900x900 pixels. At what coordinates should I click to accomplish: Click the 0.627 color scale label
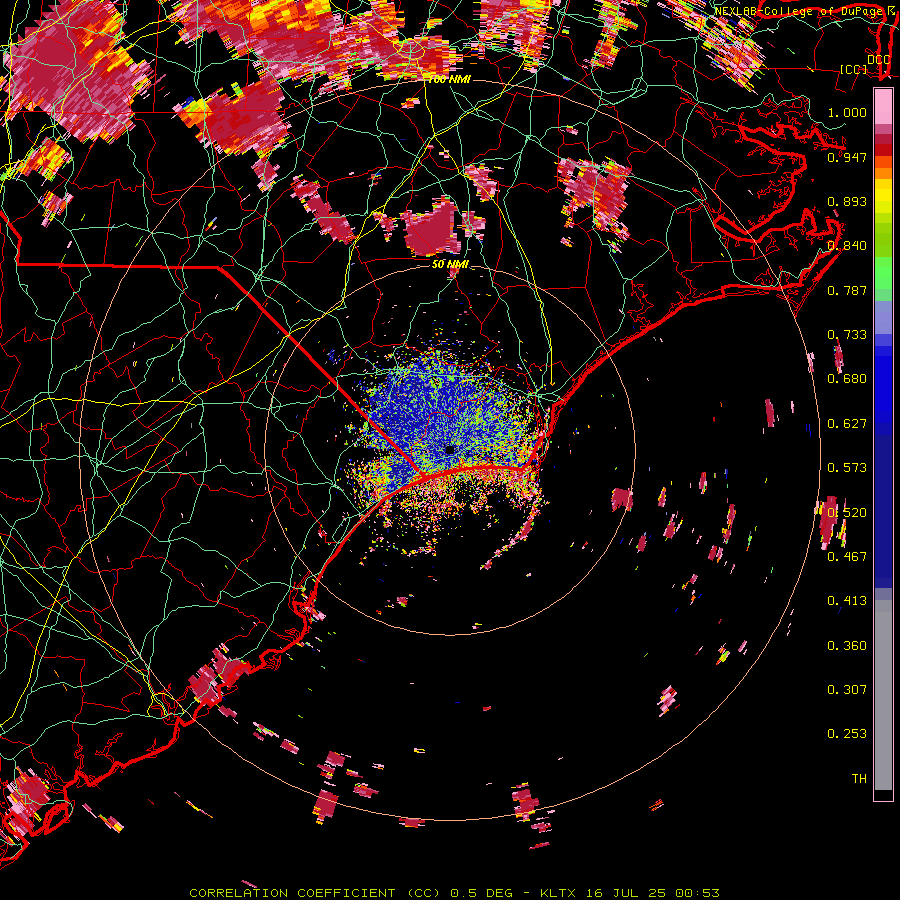(847, 424)
